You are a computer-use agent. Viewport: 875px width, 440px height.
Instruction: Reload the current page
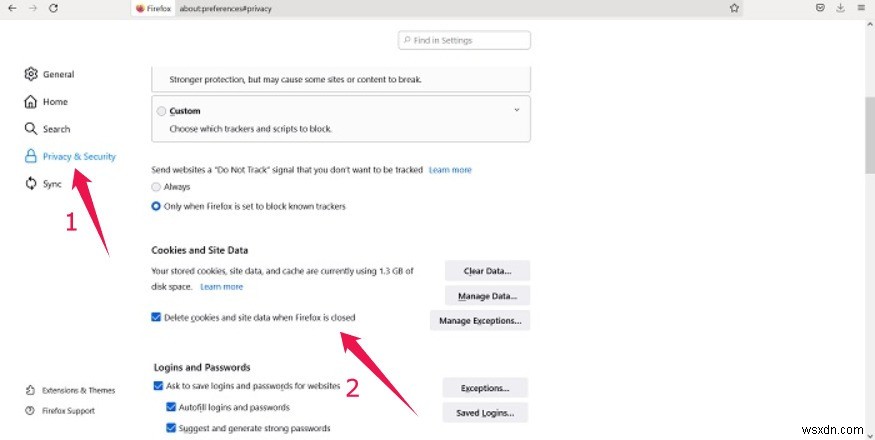tap(54, 8)
